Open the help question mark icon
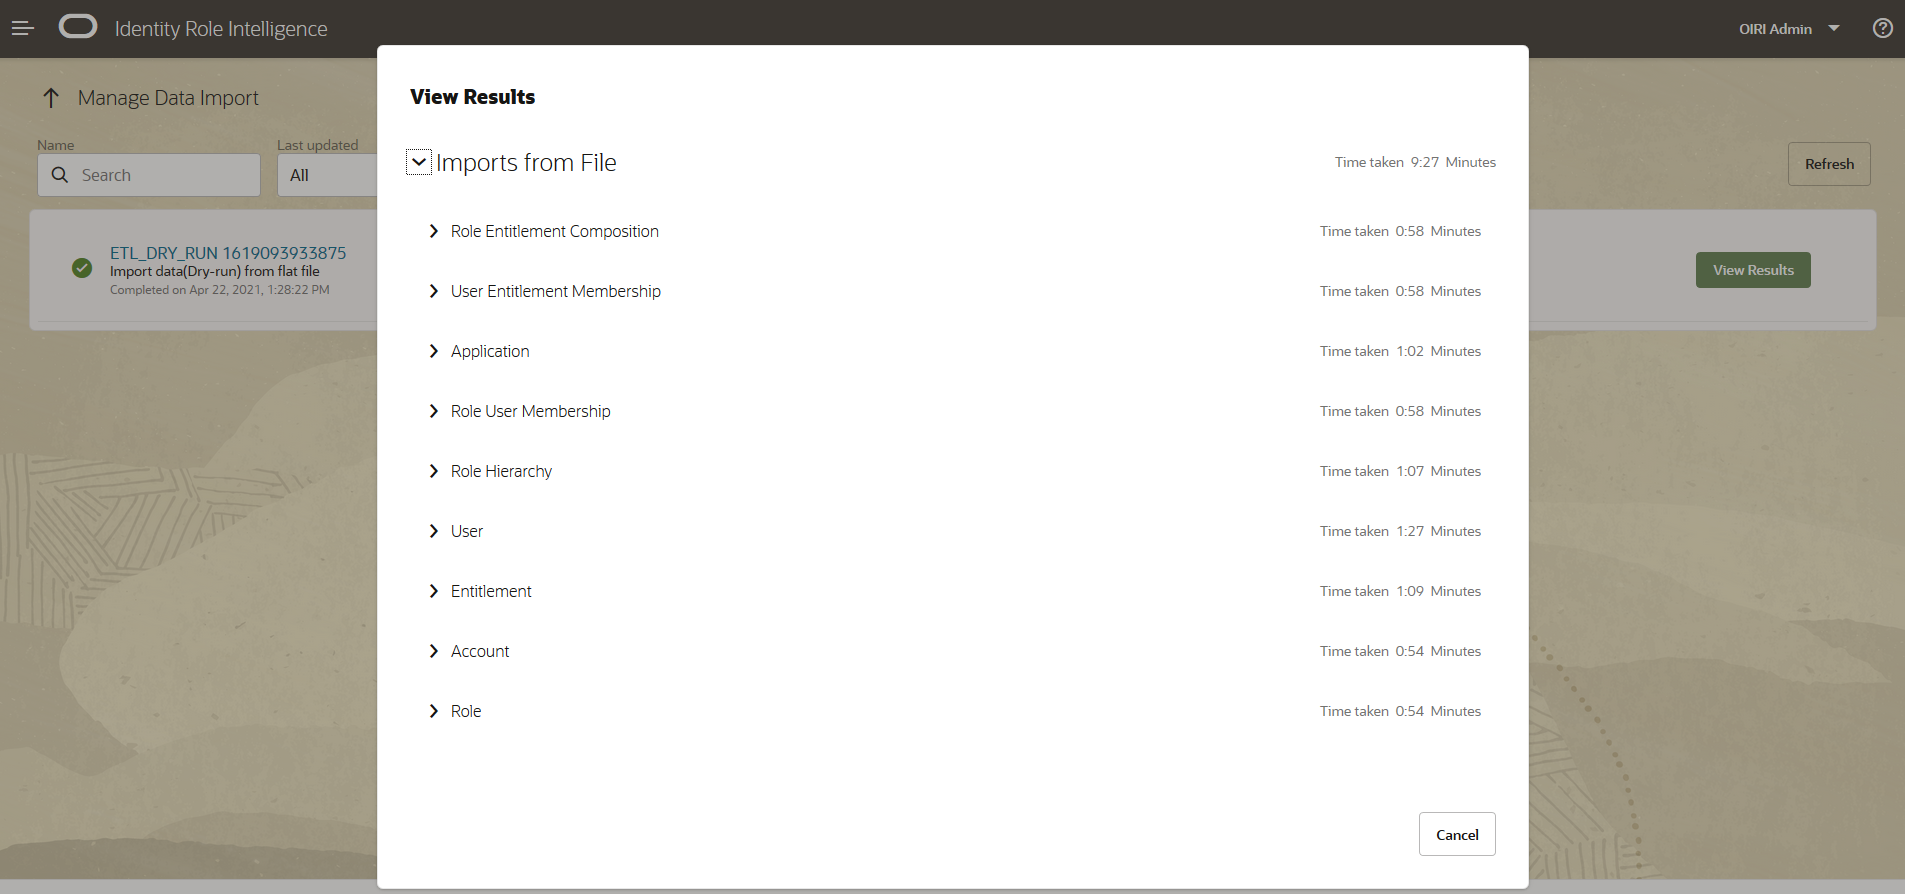Screen dimensions: 1905x894 tap(1883, 28)
